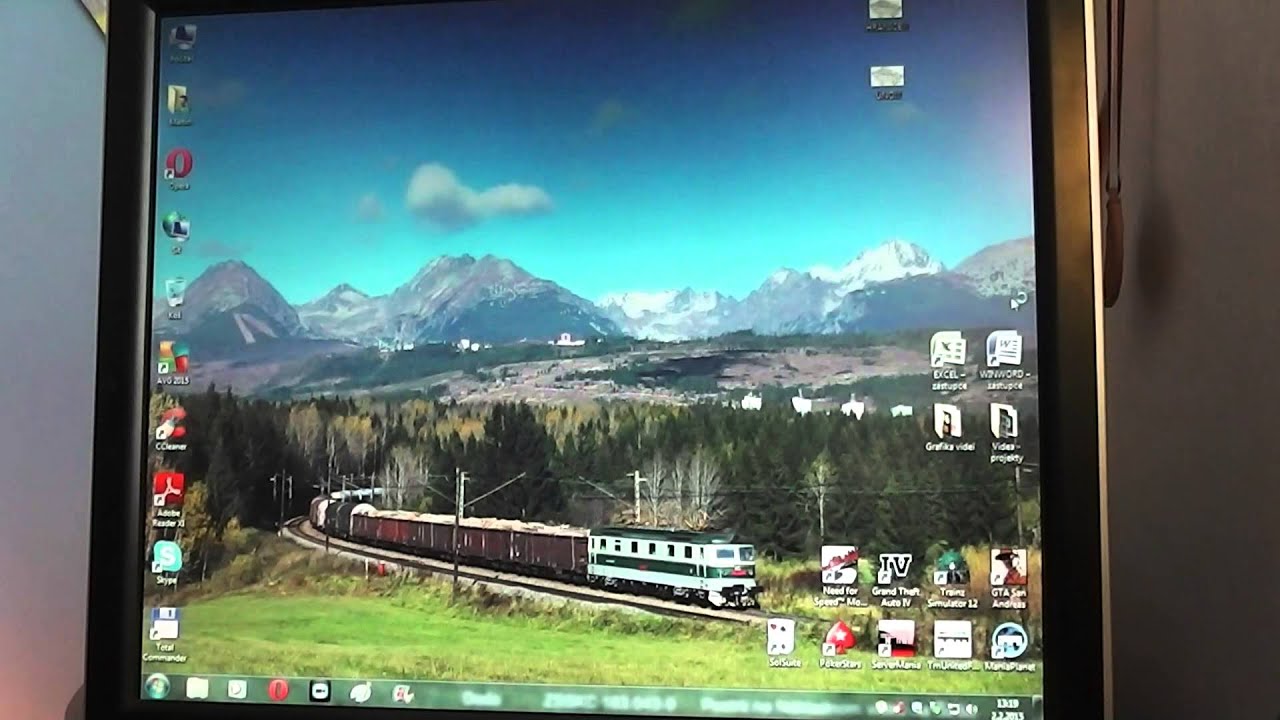Launch PokerStars from the desktop

click(x=838, y=645)
